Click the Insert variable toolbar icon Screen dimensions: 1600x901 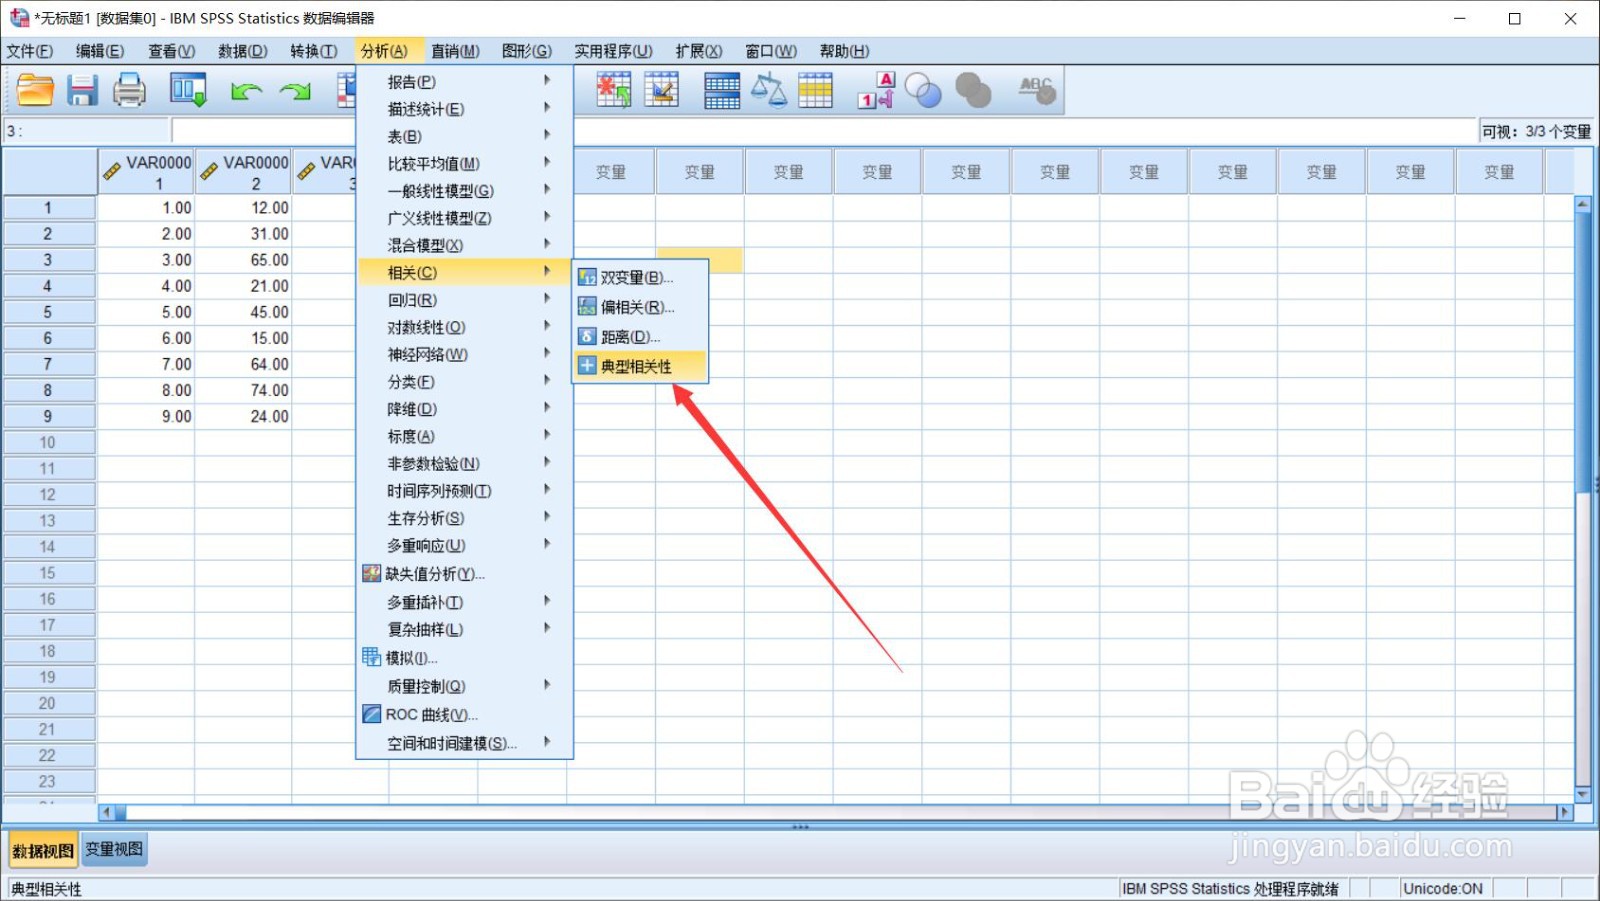point(614,90)
